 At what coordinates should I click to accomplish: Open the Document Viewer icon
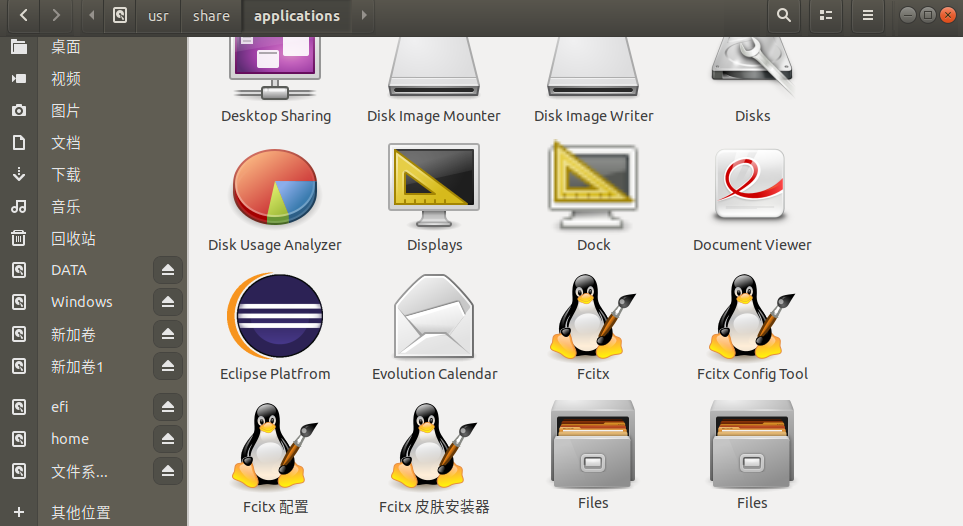(752, 184)
